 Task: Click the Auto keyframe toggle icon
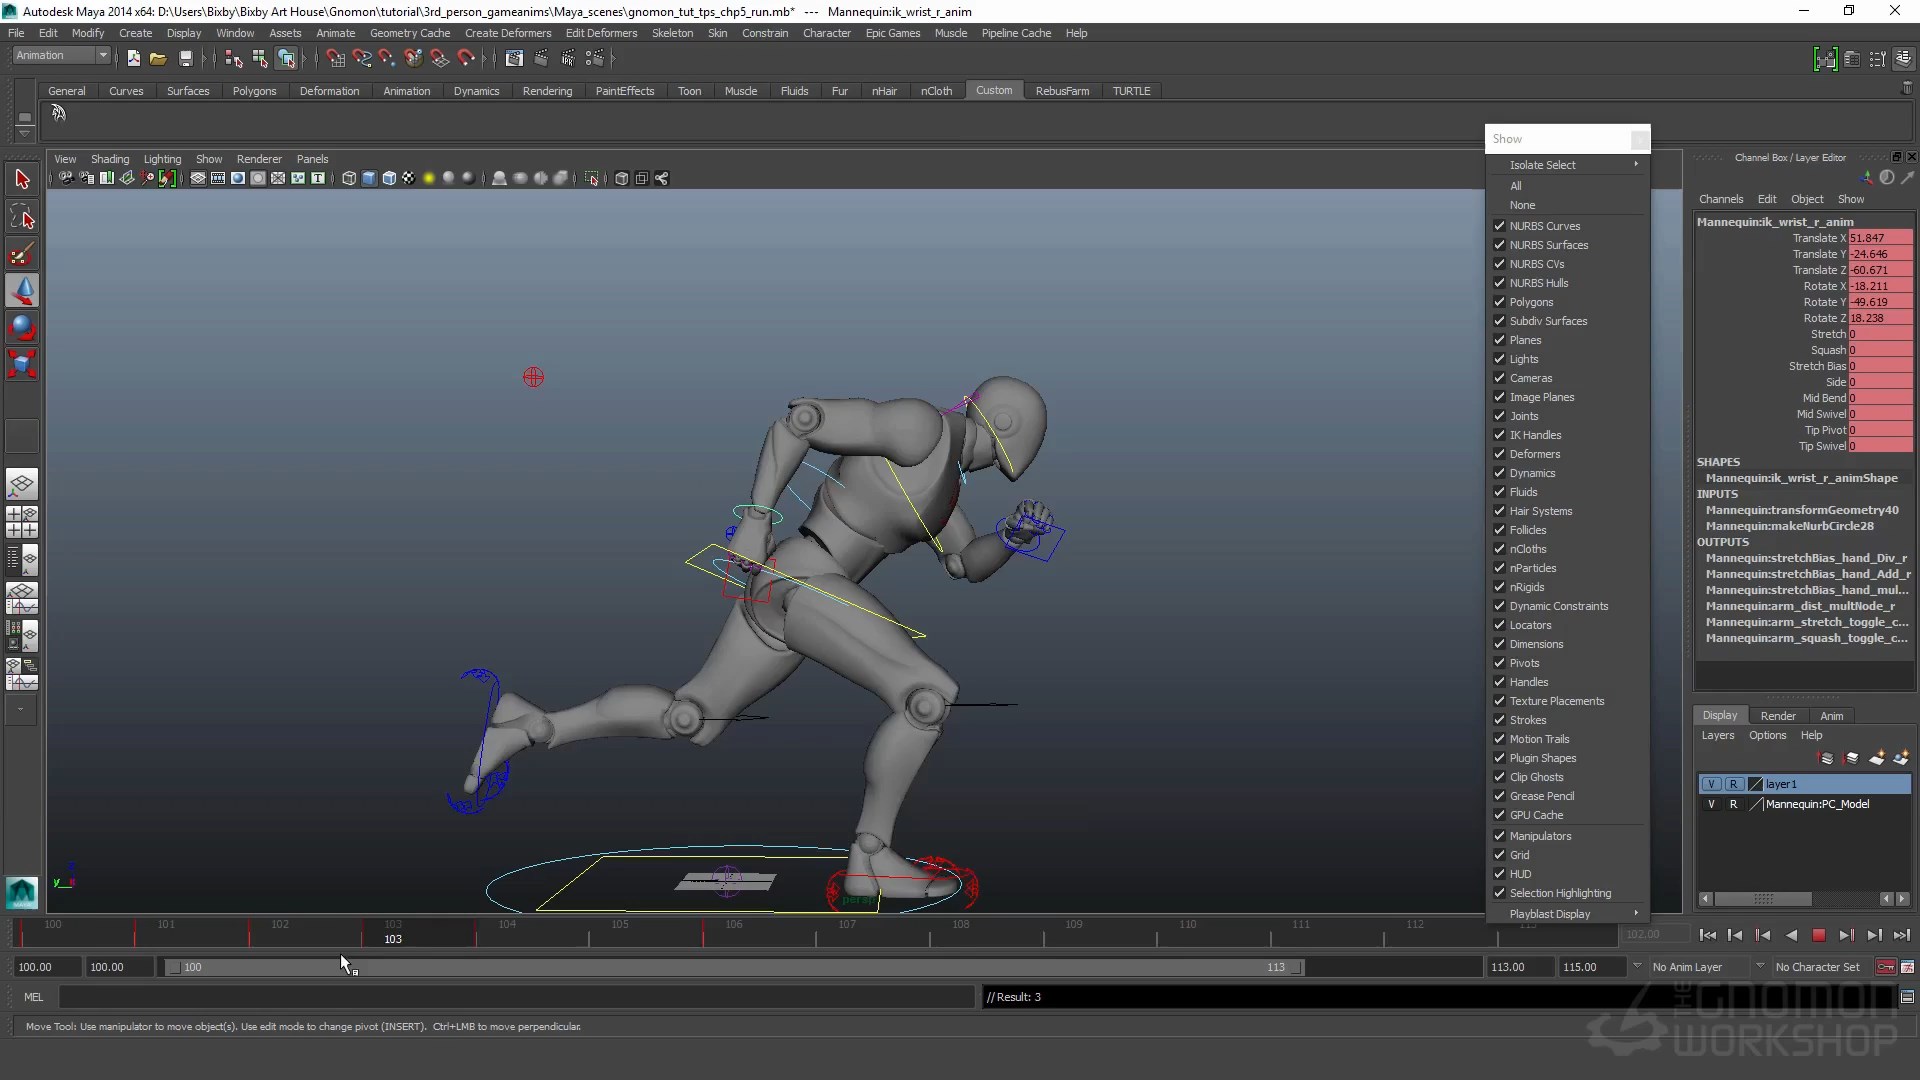[x=1885, y=967]
